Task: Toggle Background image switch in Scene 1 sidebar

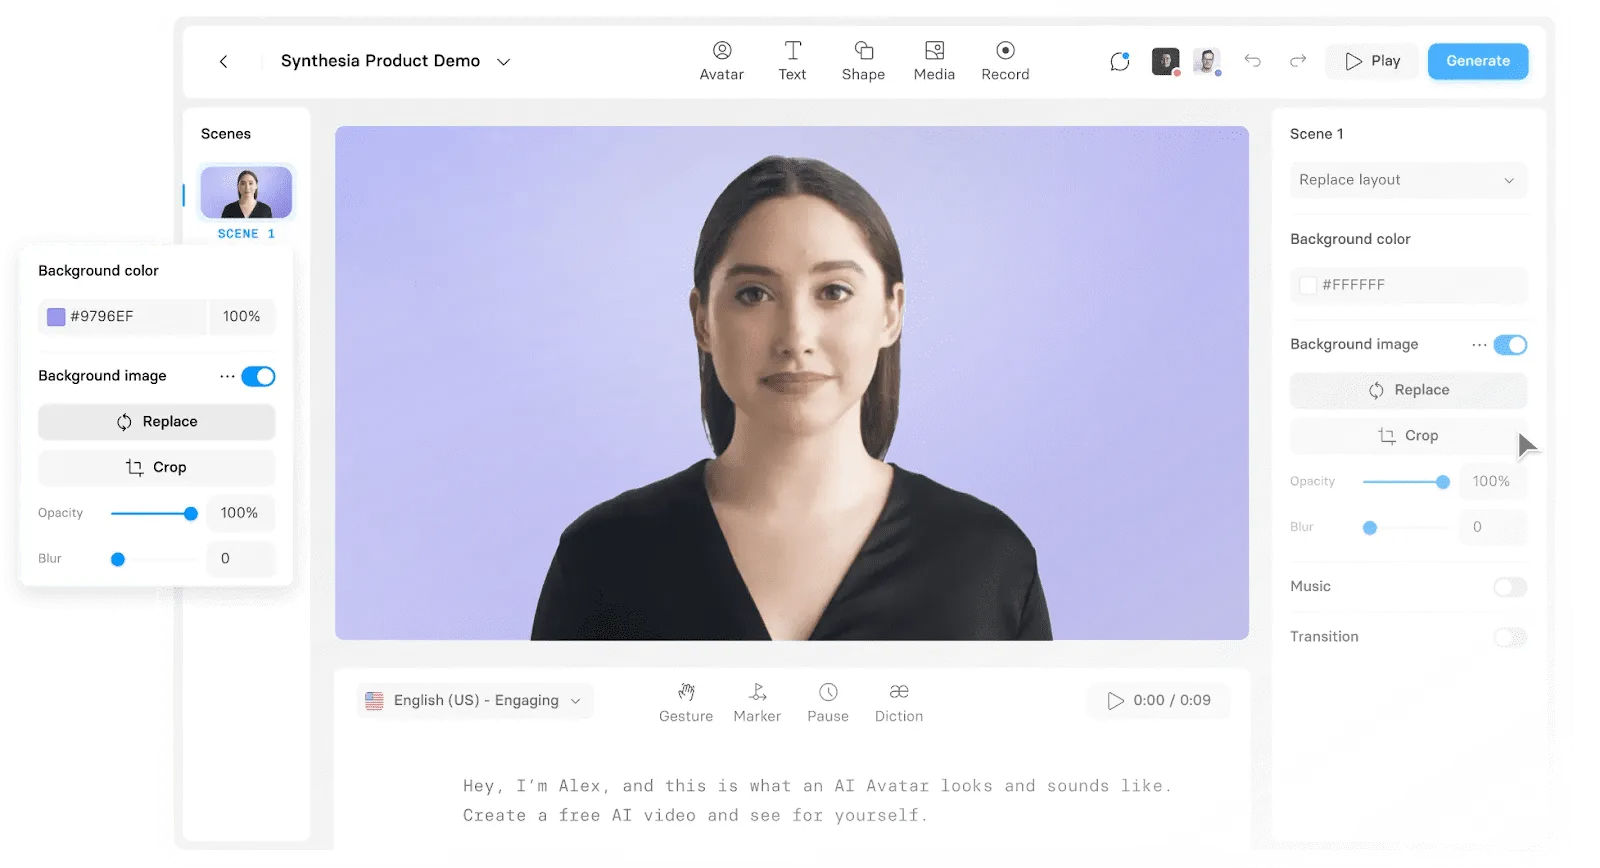Action: coord(1510,345)
